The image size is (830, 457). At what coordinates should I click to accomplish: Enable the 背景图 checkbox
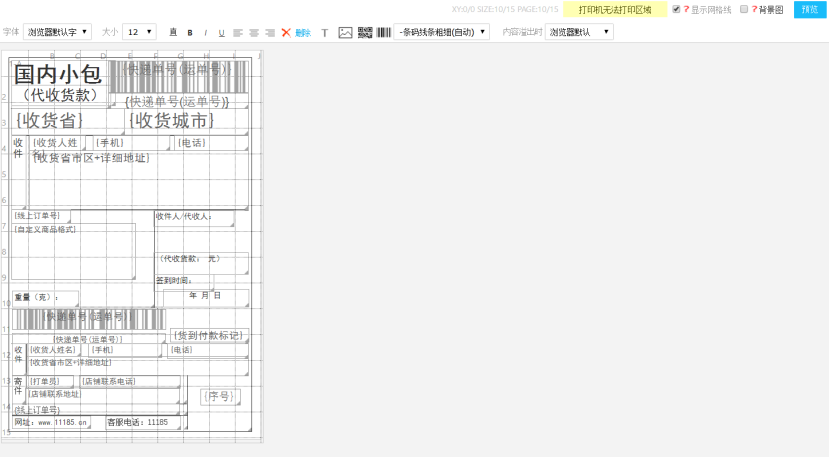tap(743, 9)
